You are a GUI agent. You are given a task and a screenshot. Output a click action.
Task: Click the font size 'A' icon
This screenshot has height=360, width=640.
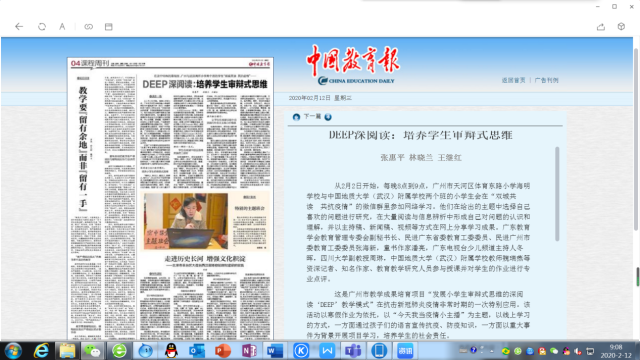pyautogui.click(x=62, y=27)
